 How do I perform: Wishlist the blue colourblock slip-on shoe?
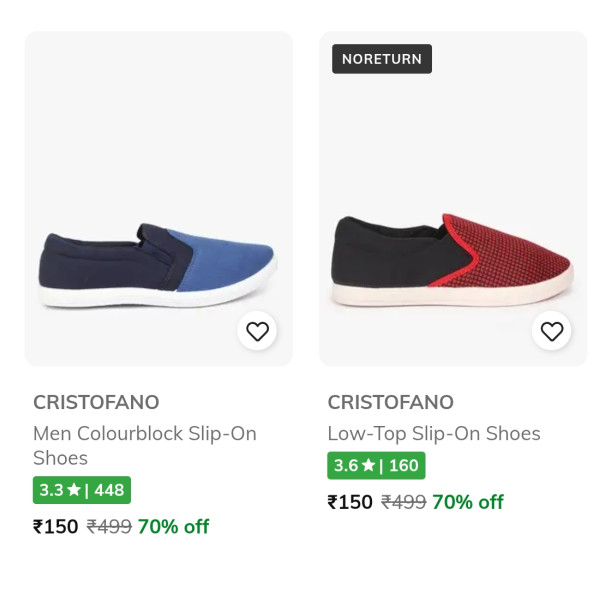(258, 331)
